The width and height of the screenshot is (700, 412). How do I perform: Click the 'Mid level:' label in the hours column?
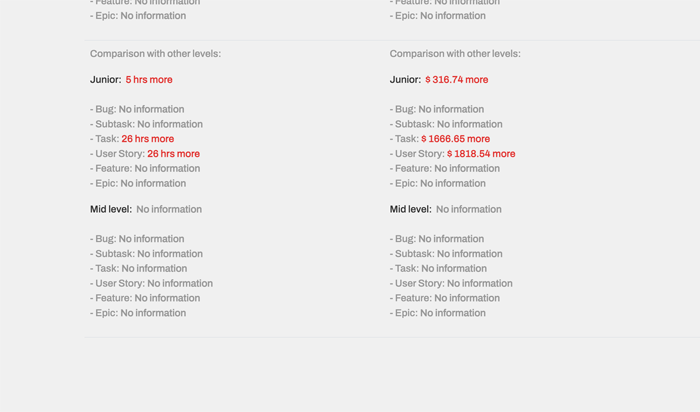[x=111, y=209]
